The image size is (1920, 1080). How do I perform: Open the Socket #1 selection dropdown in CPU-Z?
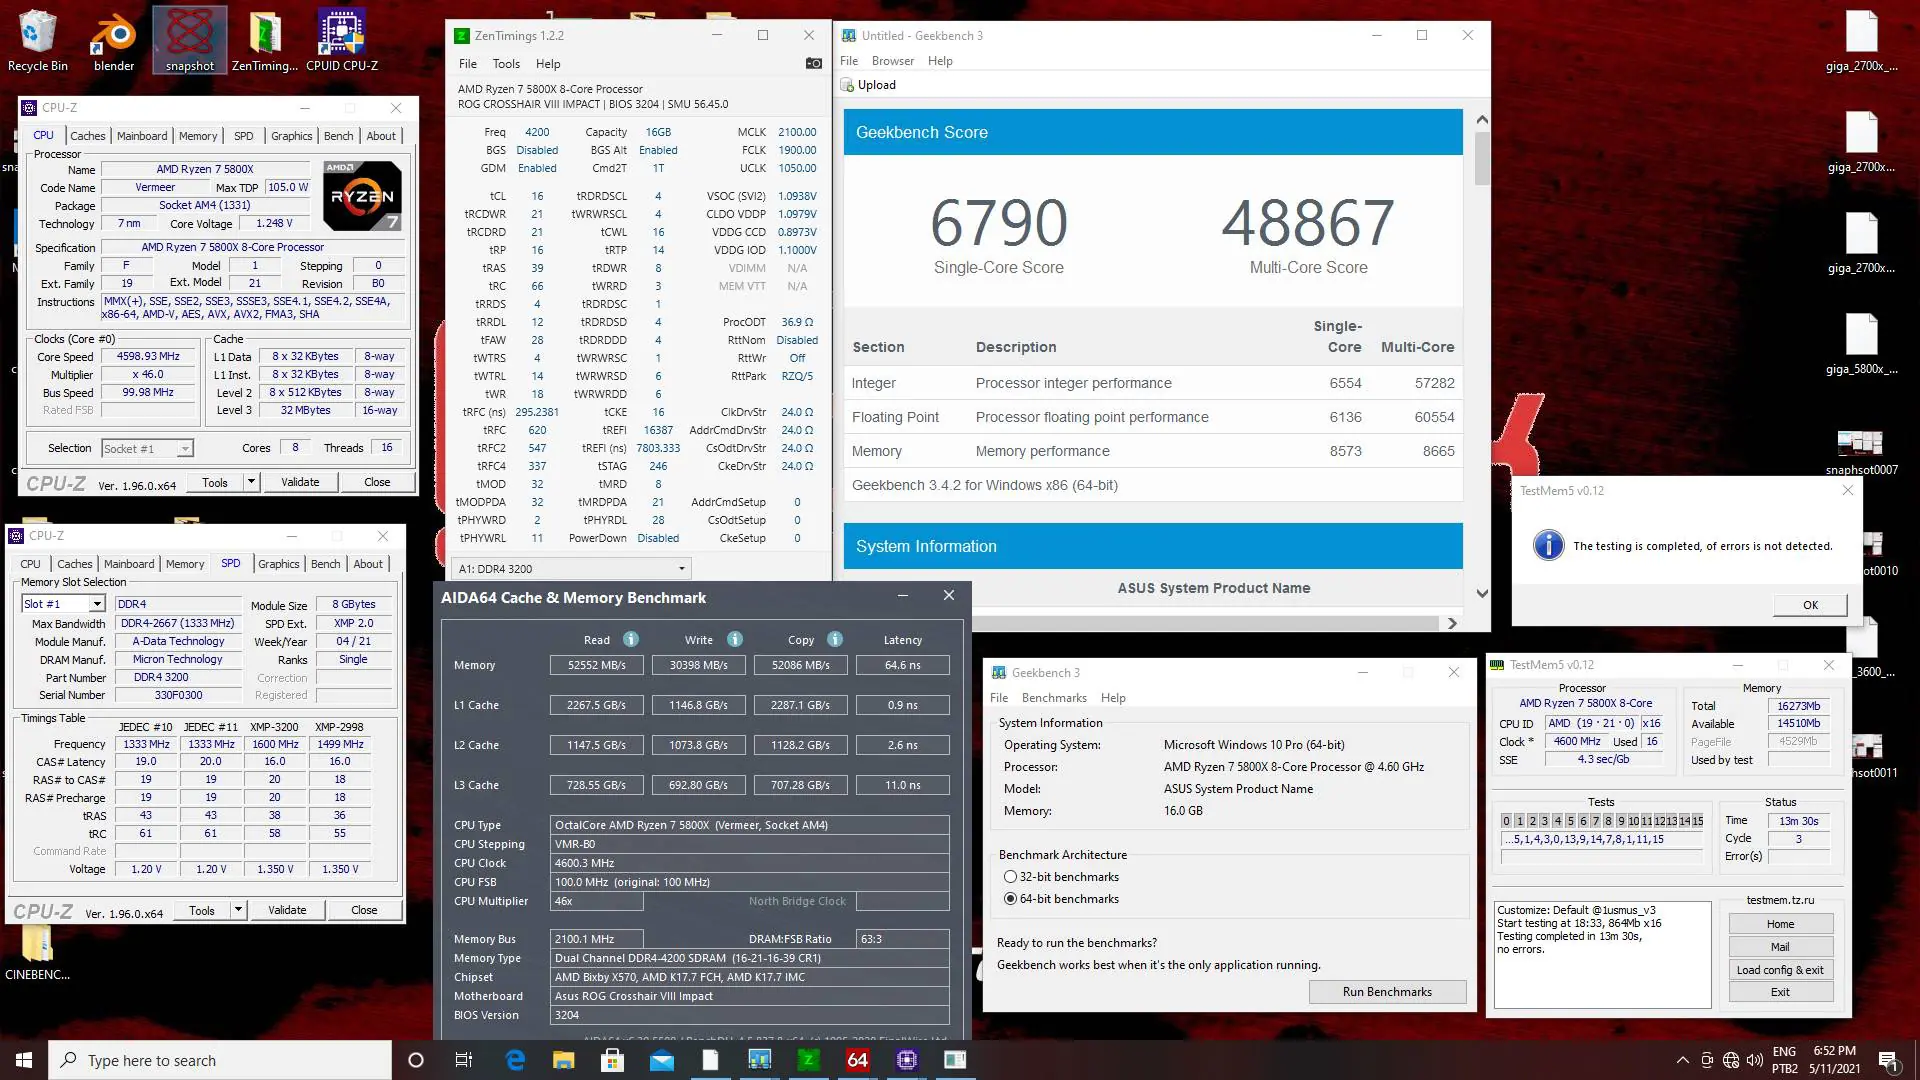pos(147,449)
